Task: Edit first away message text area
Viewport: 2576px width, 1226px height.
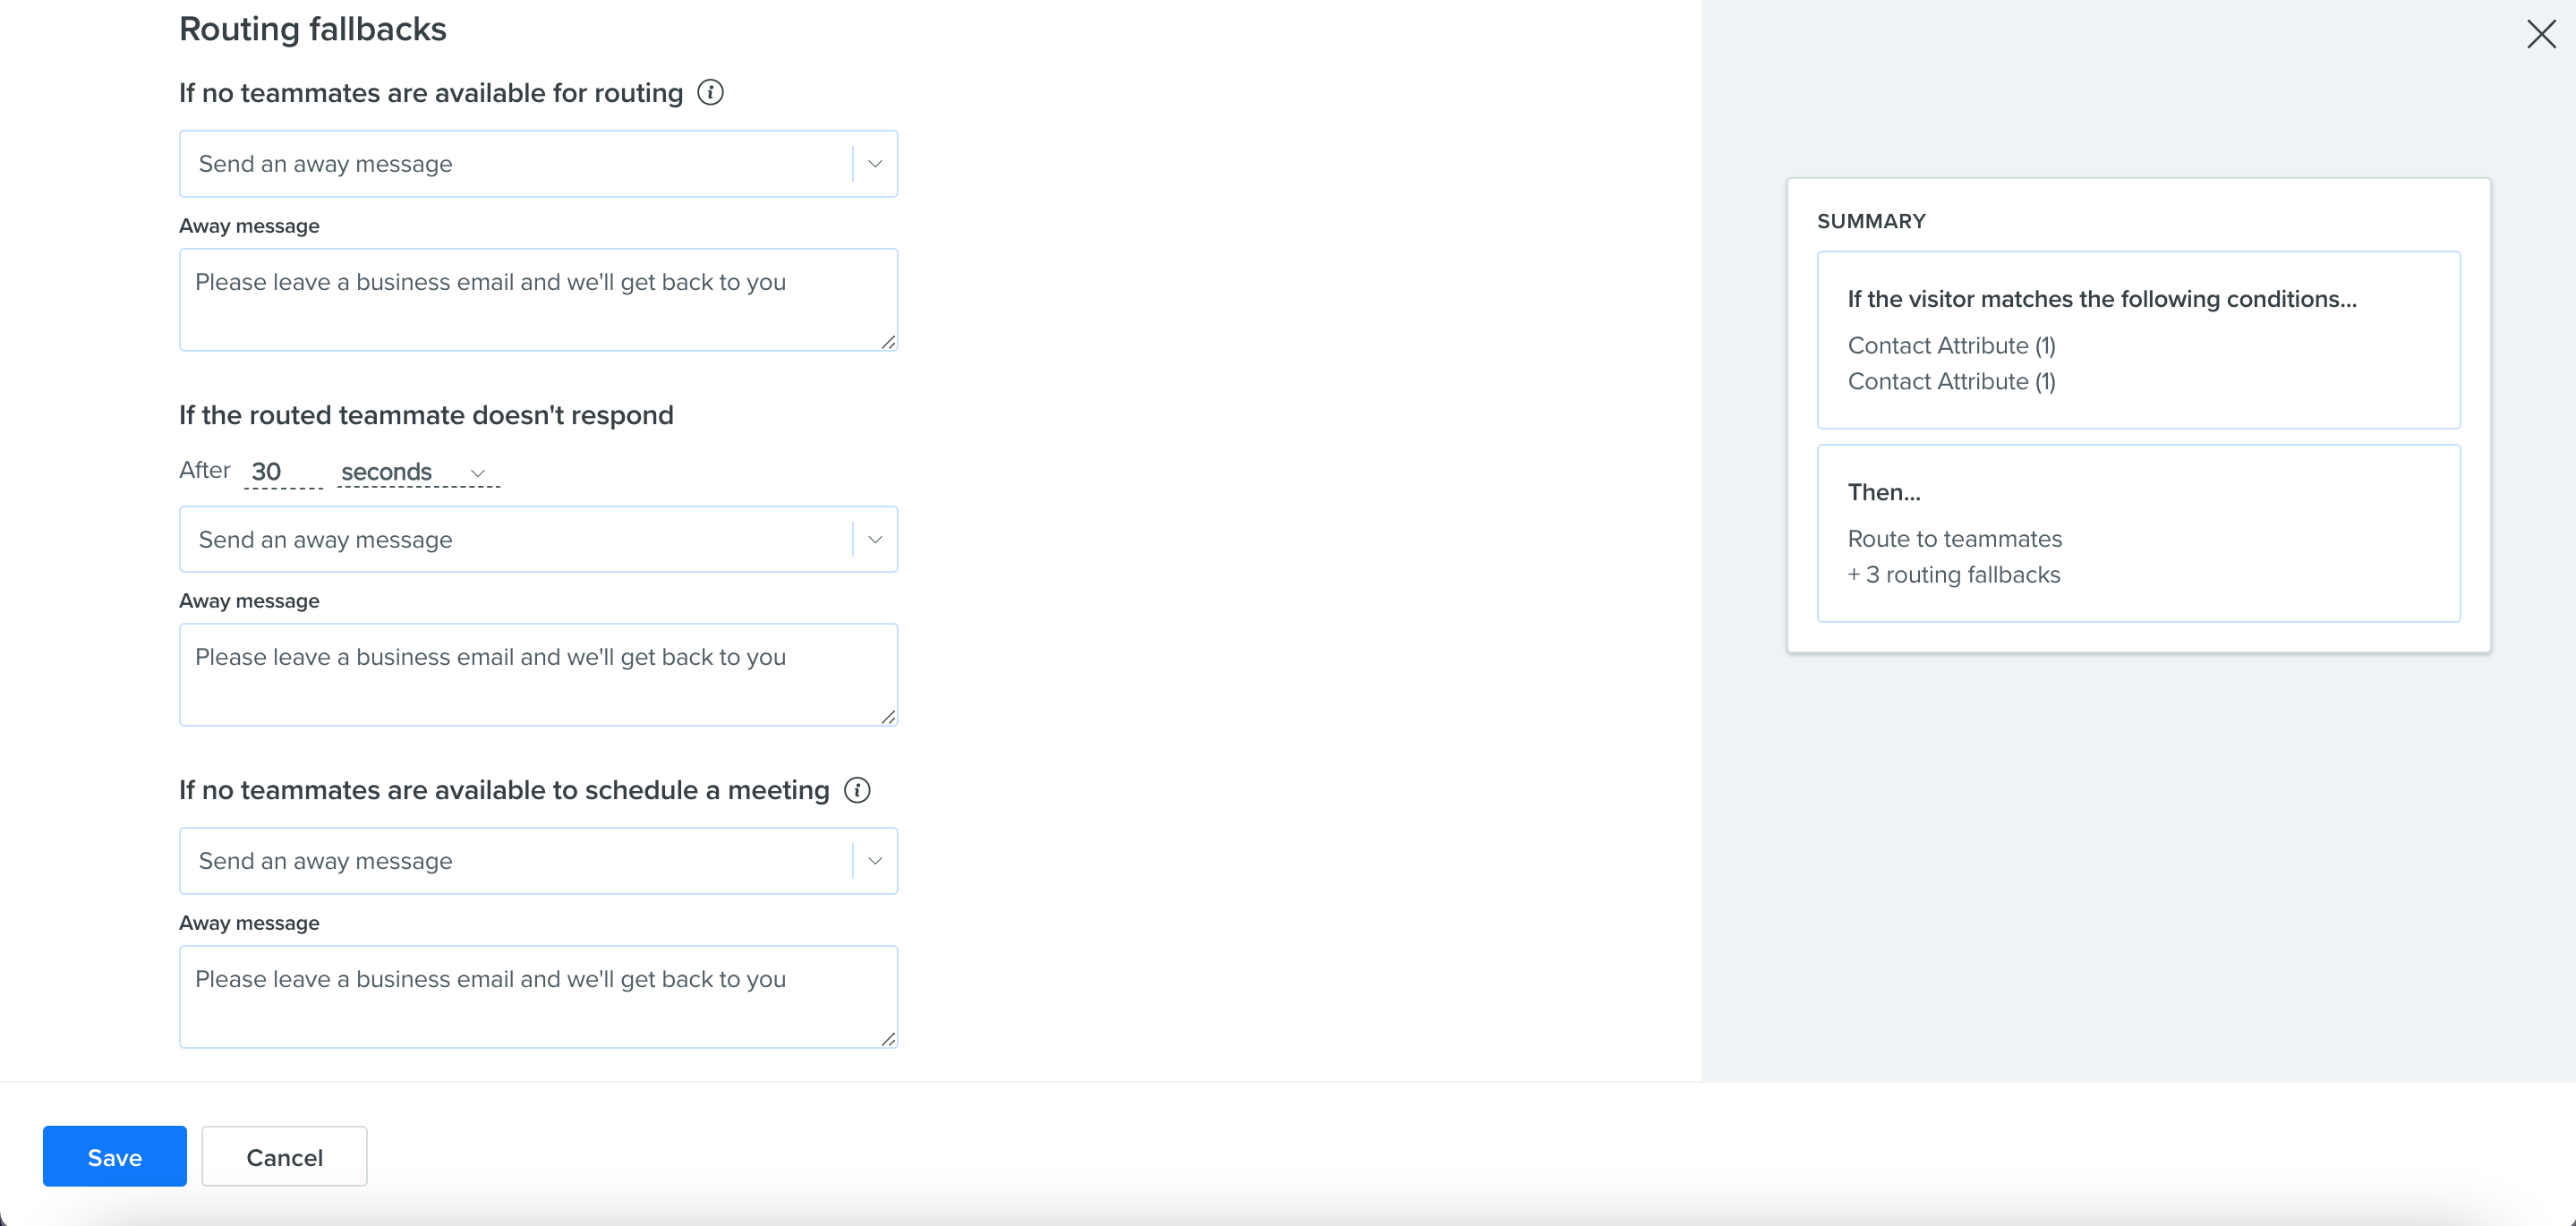Action: [x=538, y=300]
